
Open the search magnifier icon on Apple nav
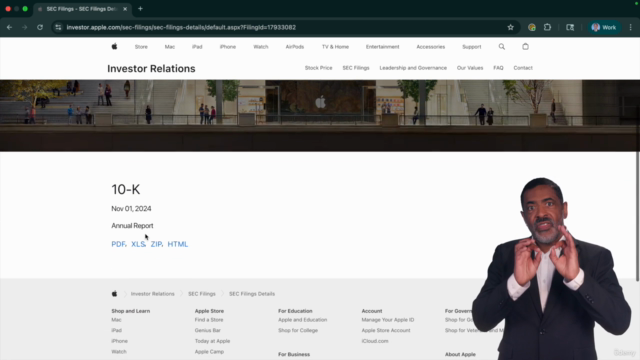point(502,47)
